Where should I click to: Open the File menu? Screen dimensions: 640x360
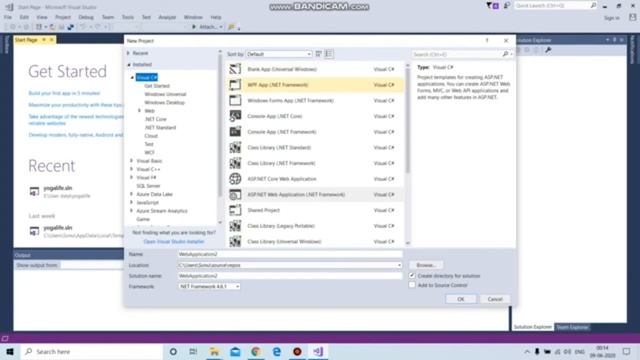(x=8, y=18)
